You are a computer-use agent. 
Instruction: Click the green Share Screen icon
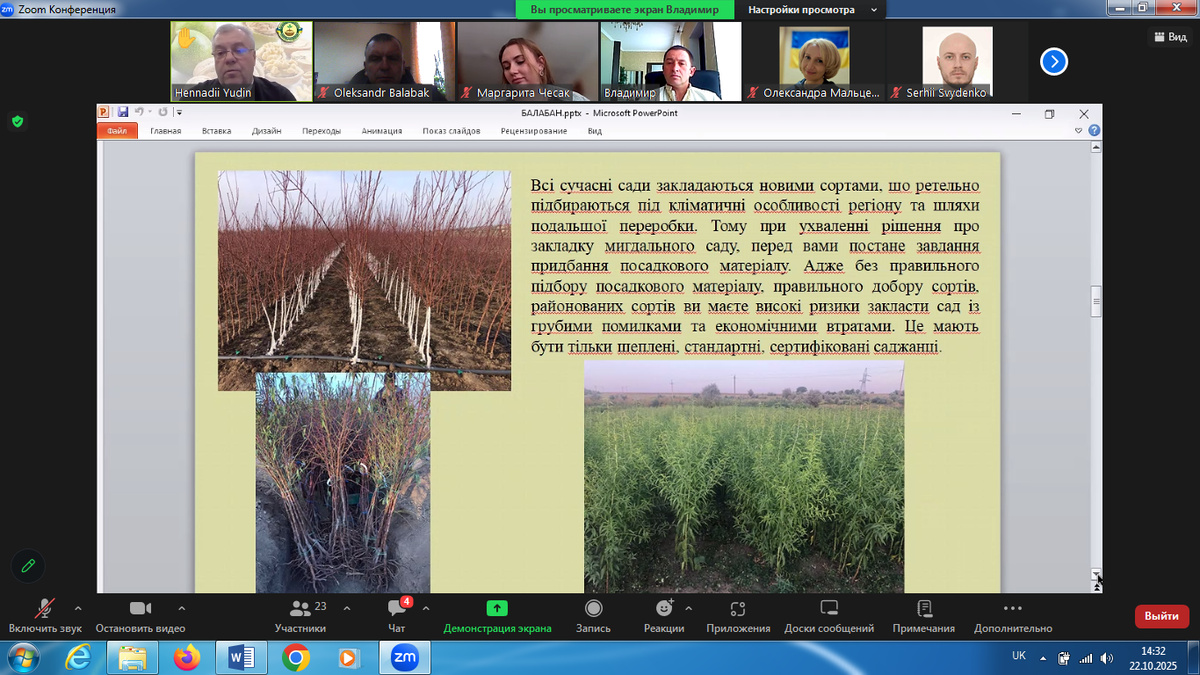[x=497, y=608]
